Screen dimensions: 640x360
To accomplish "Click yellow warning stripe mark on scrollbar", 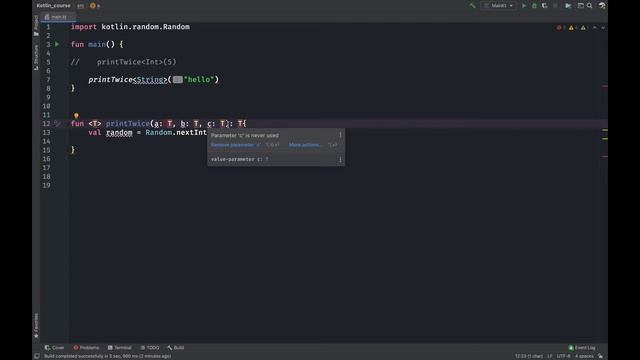I will pos(605,130).
